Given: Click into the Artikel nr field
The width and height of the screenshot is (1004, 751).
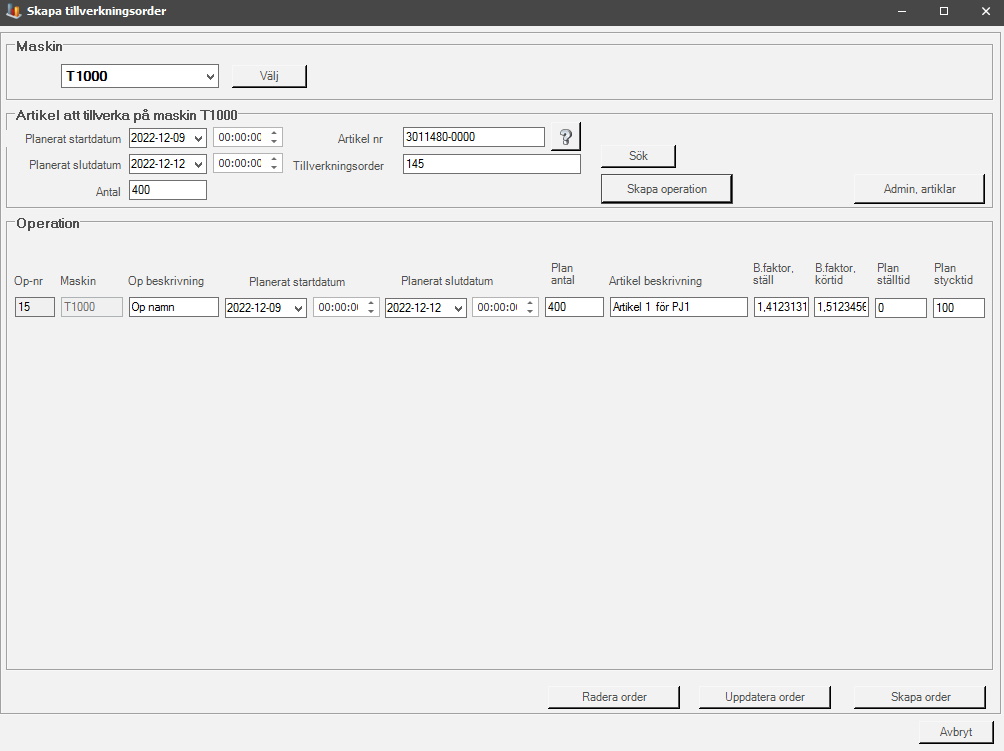Looking at the screenshot, I should click(474, 137).
